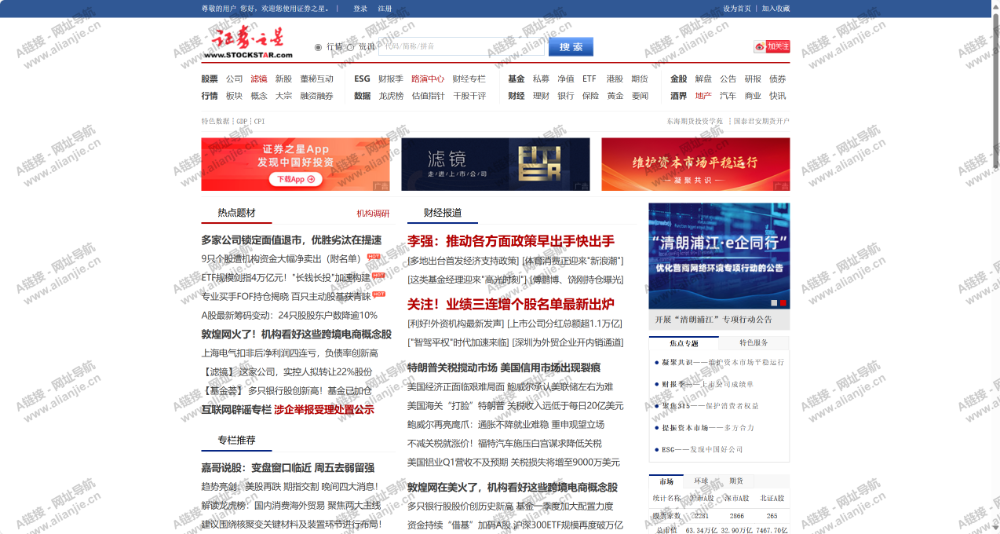Open the 滤镜 dark banner ad

point(495,164)
